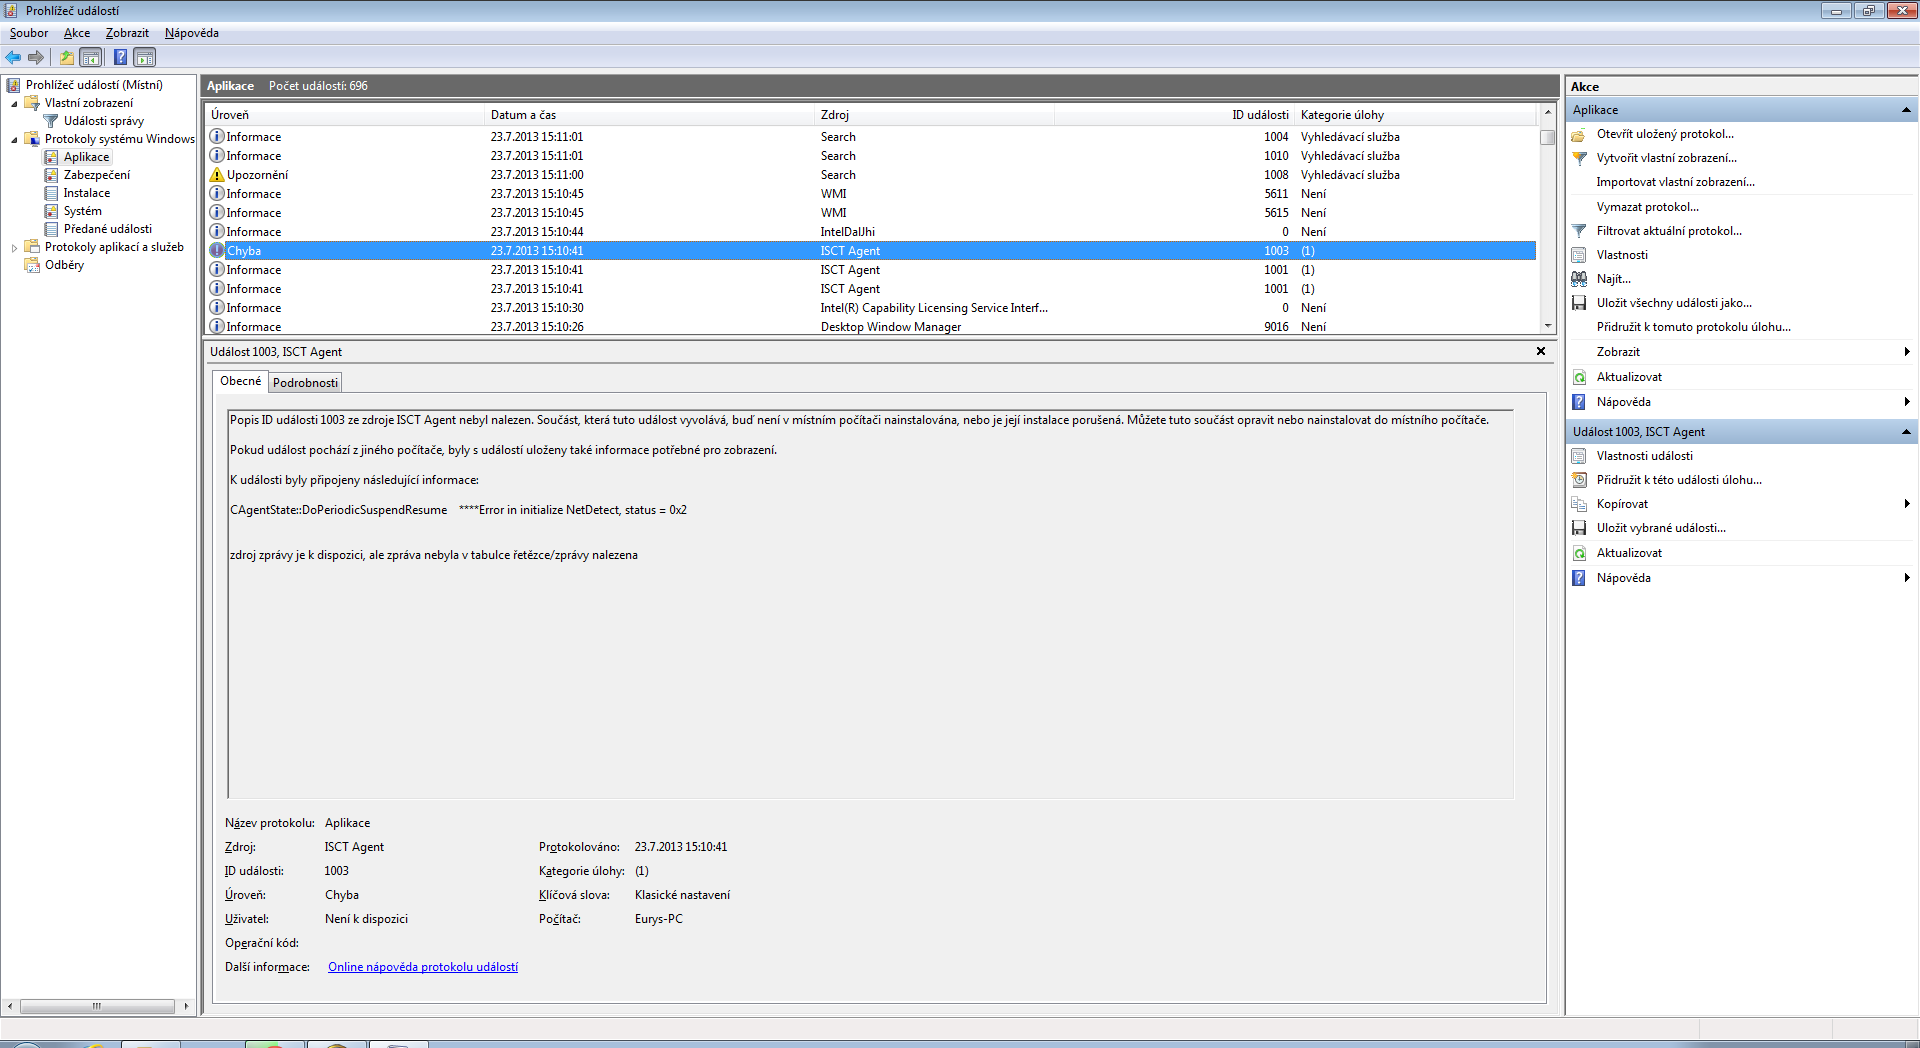Viewport: 1920px width, 1048px height.
Task: Collapse the Událost 1003, ISCT Agent section
Action: (x=1906, y=432)
